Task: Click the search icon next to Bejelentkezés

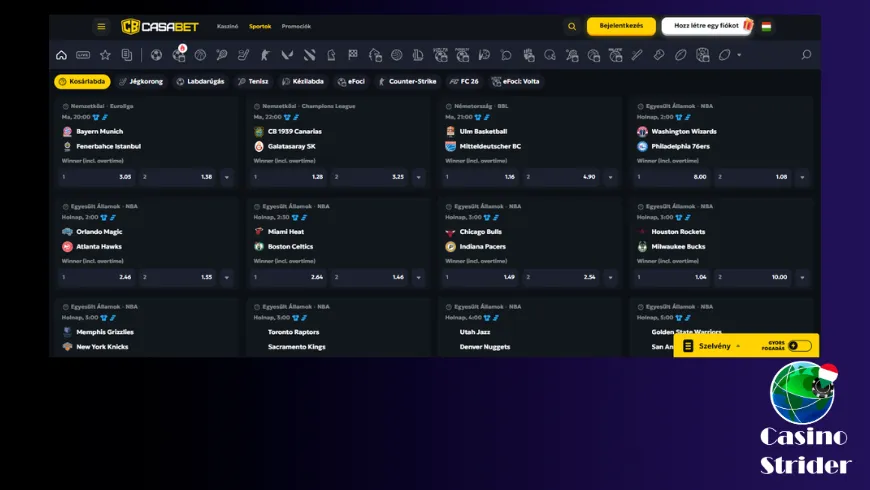Action: (x=572, y=27)
